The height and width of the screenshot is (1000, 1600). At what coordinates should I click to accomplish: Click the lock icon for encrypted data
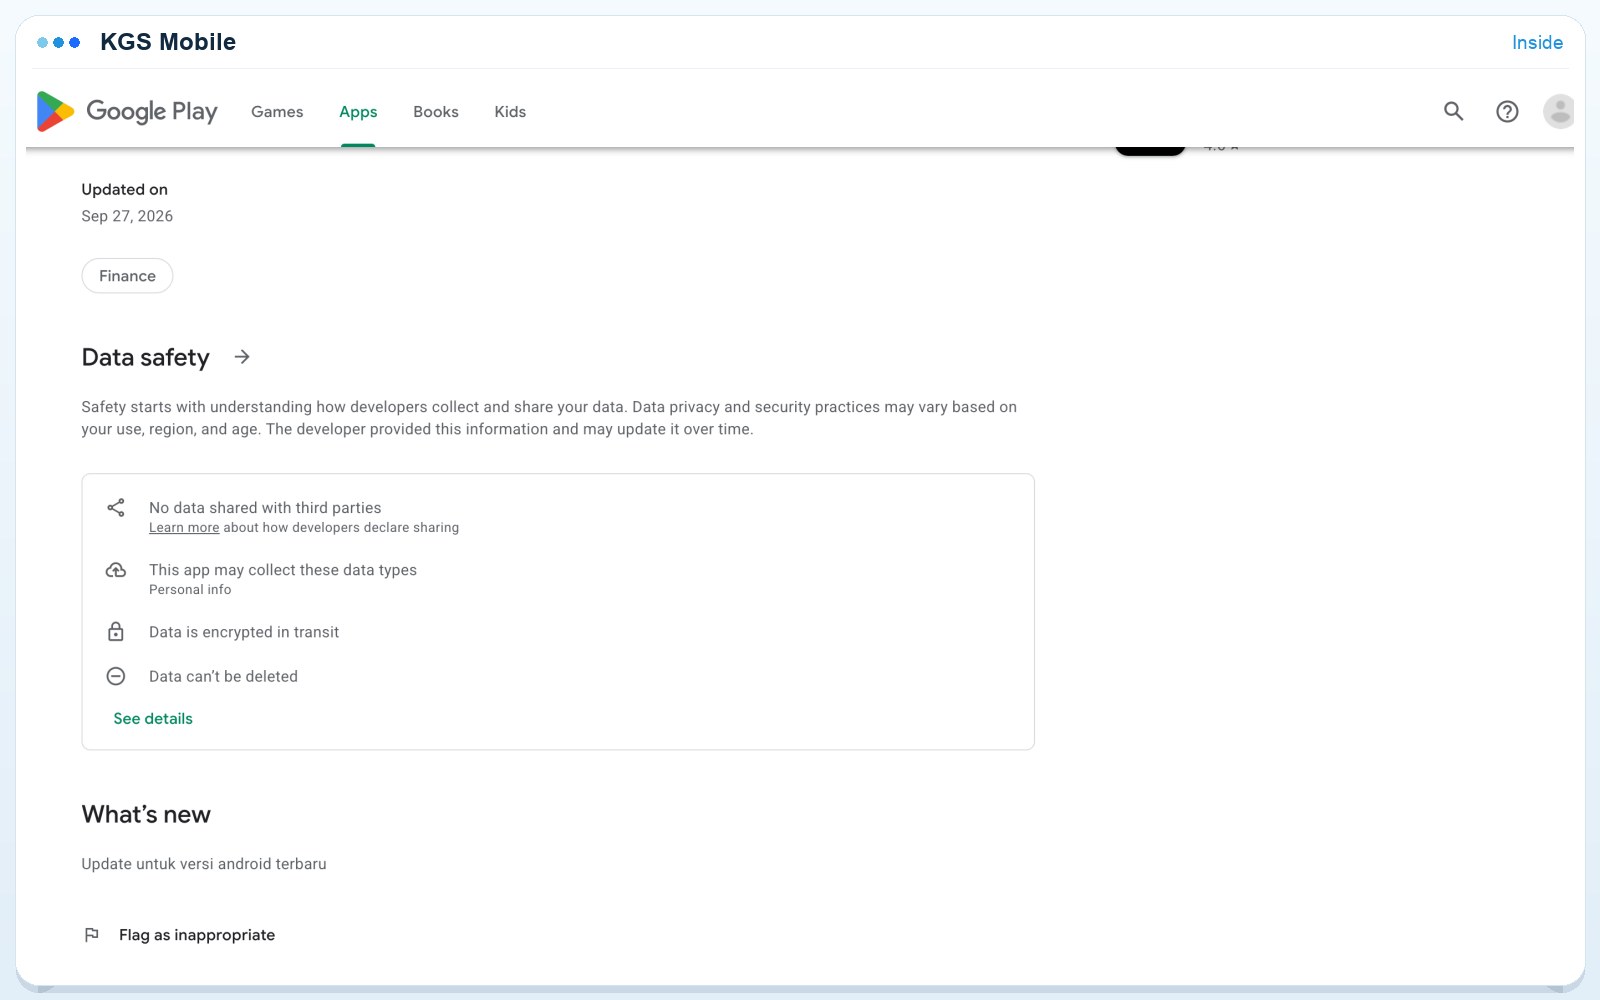tap(116, 632)
